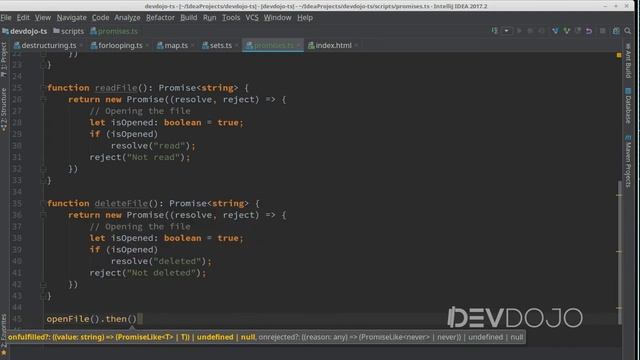
Task: Open the Project tool window
Action: point(4,60)
